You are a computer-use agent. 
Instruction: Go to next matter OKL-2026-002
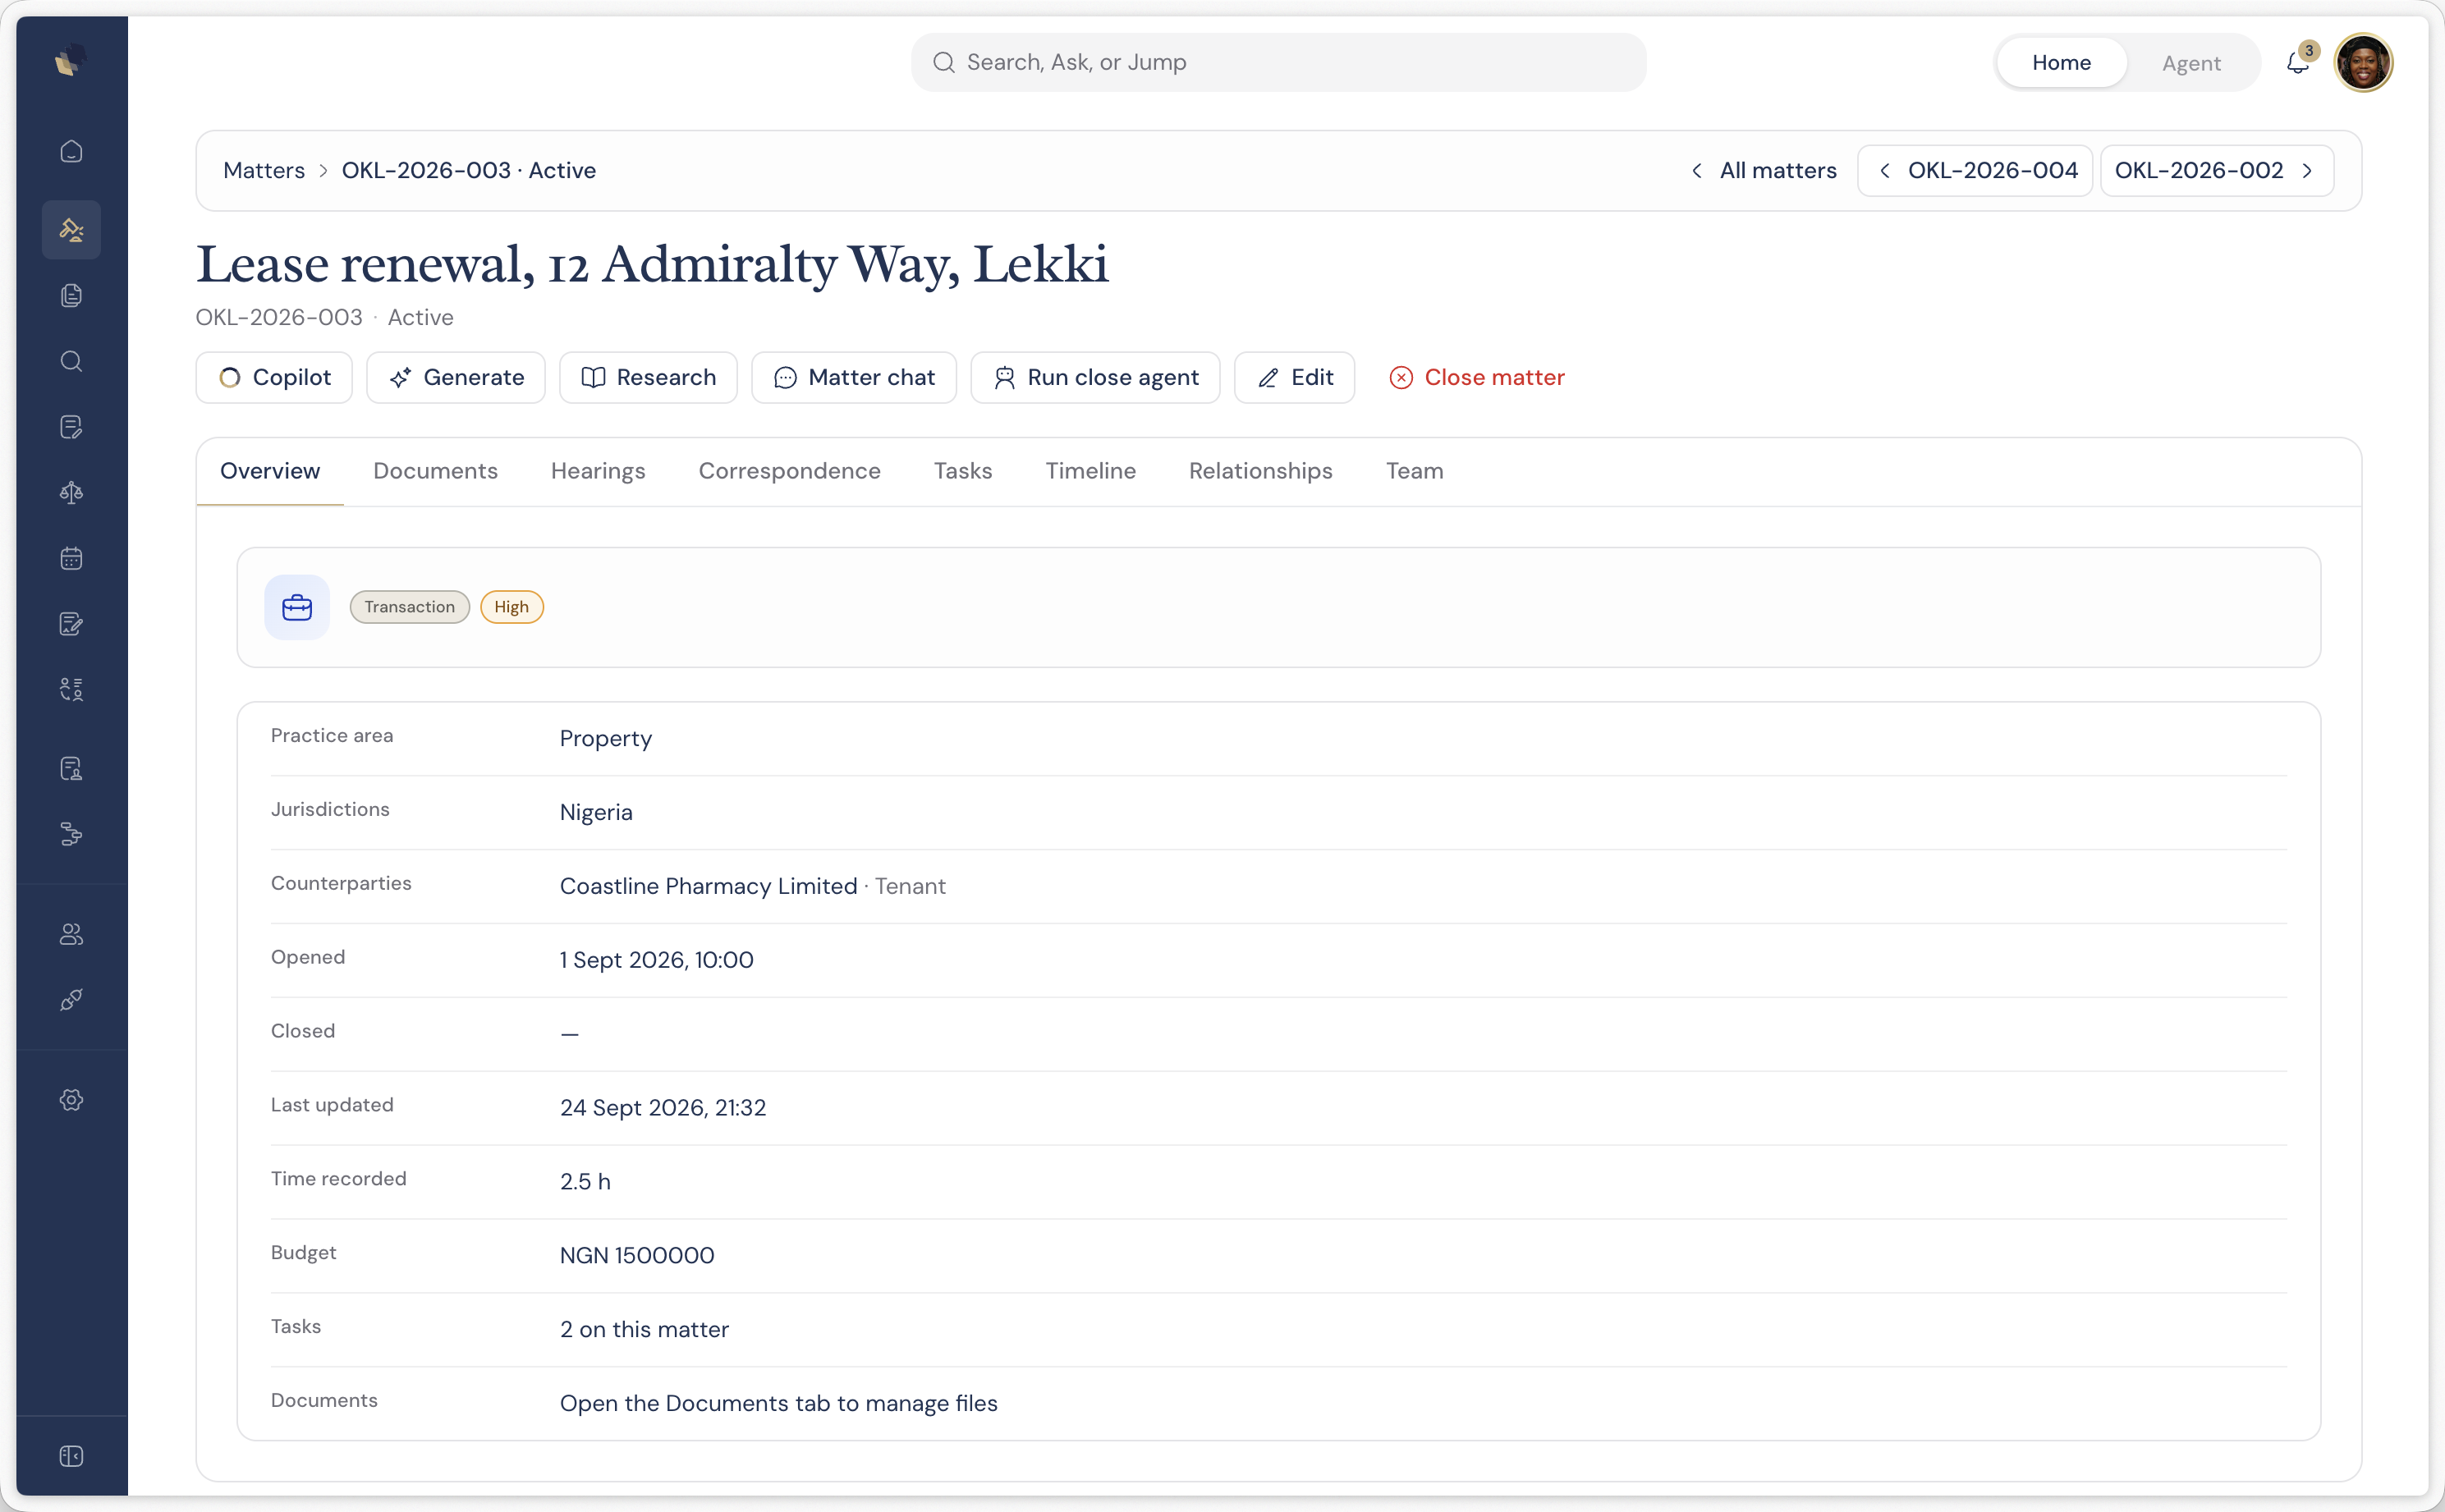(x=2217, y=171)
